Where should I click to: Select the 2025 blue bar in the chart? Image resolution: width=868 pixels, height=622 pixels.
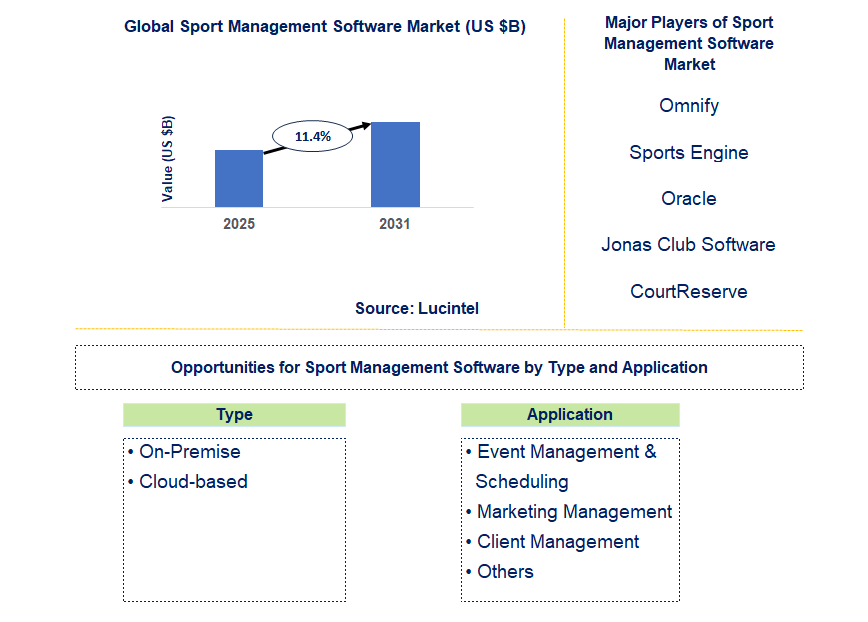(x=239, y=178)
